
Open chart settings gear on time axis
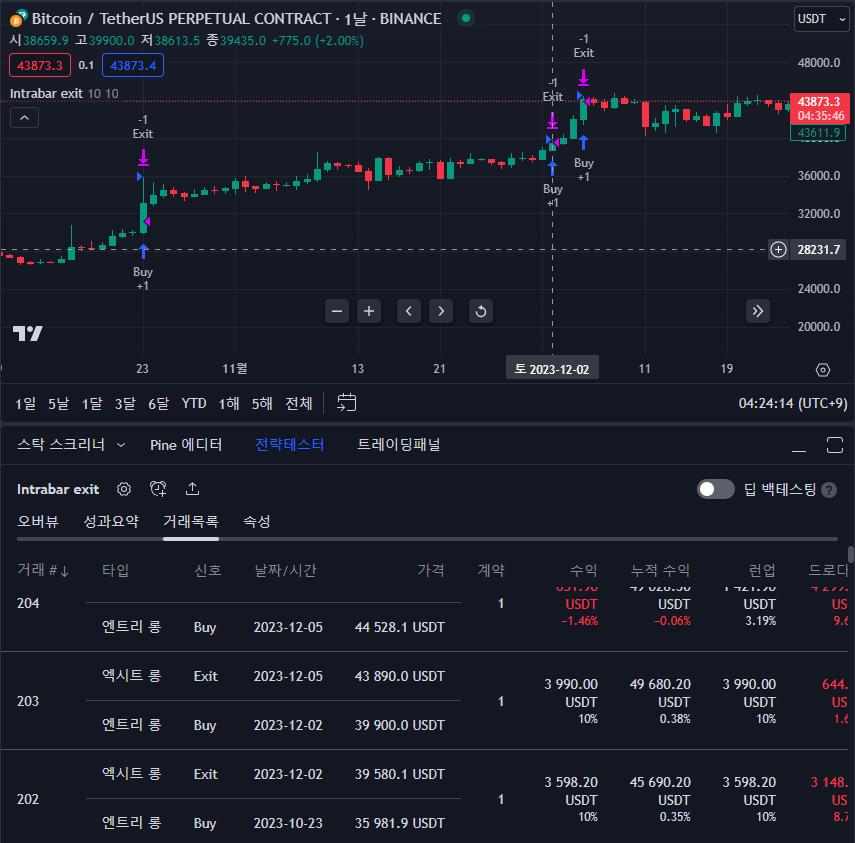pyautogui.click(x=822, y=370)
